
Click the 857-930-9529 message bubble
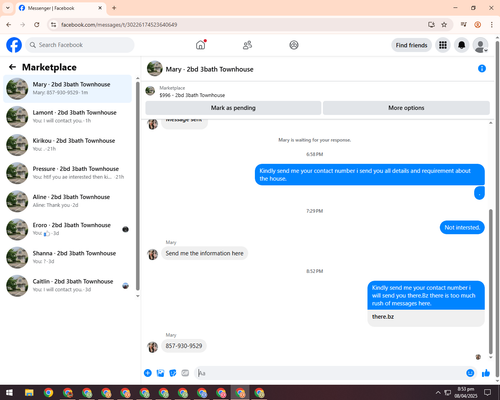pos(184,346)
